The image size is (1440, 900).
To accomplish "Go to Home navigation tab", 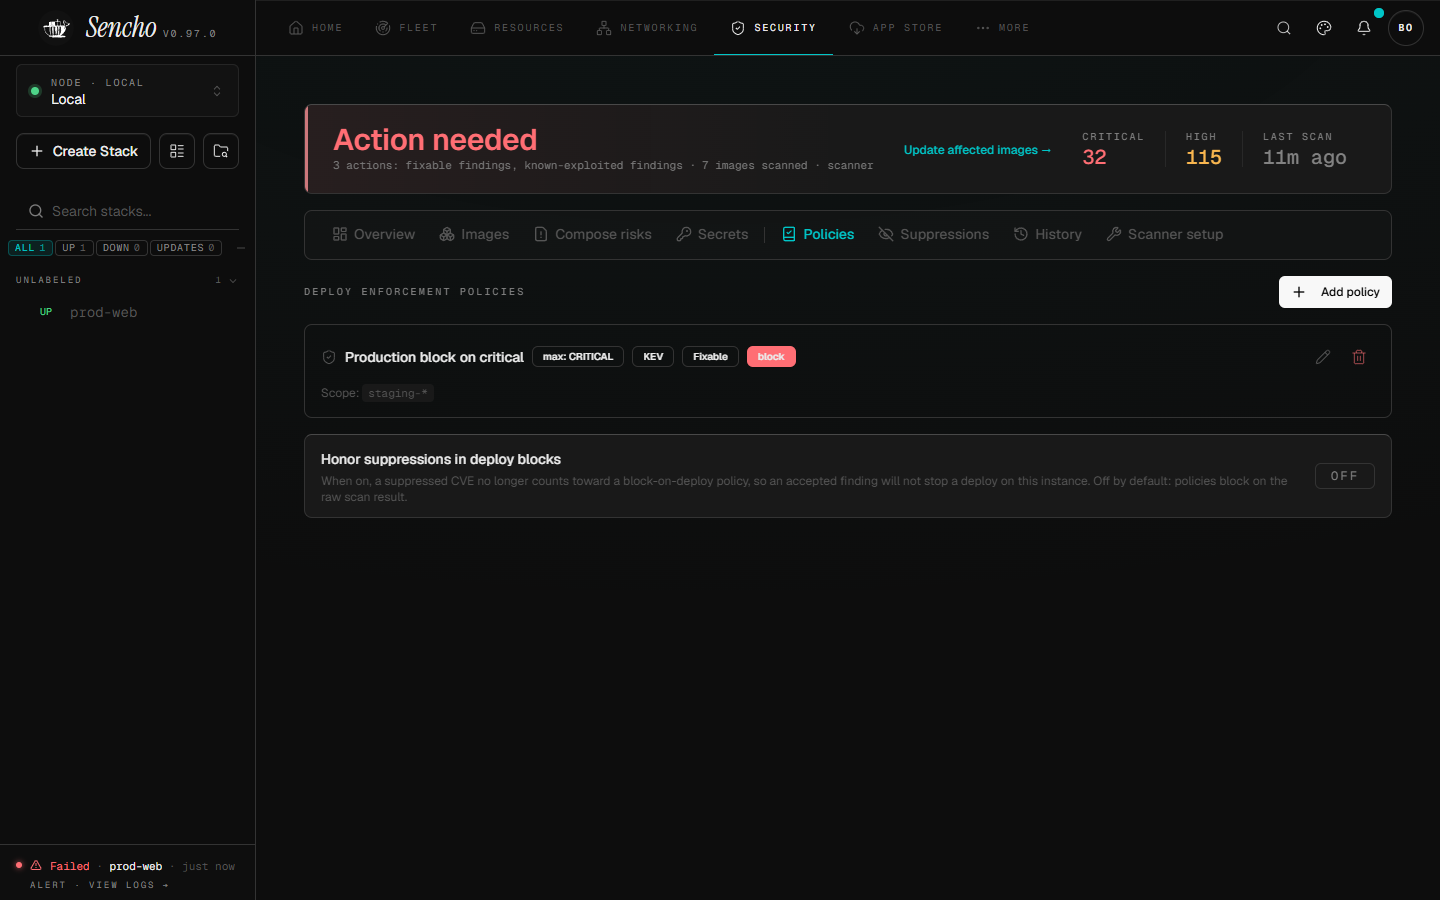I will 315,28.
